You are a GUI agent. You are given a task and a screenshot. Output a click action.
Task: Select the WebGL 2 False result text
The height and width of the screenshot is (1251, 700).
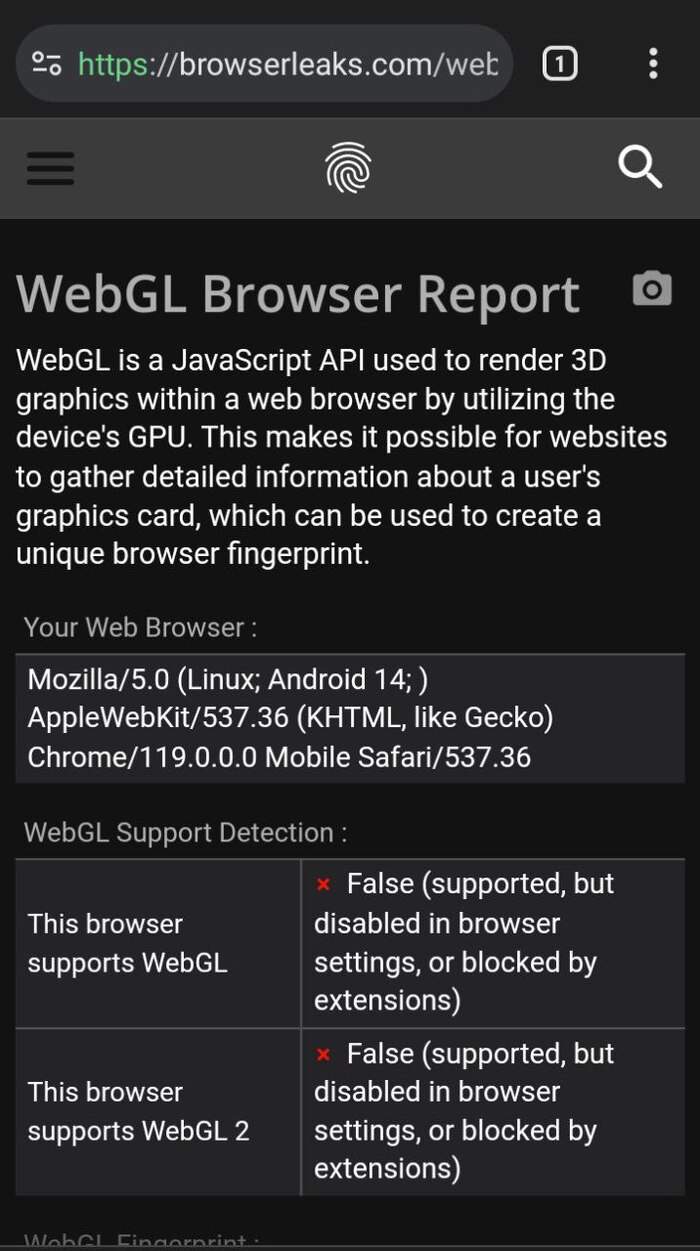point(465,1111)
